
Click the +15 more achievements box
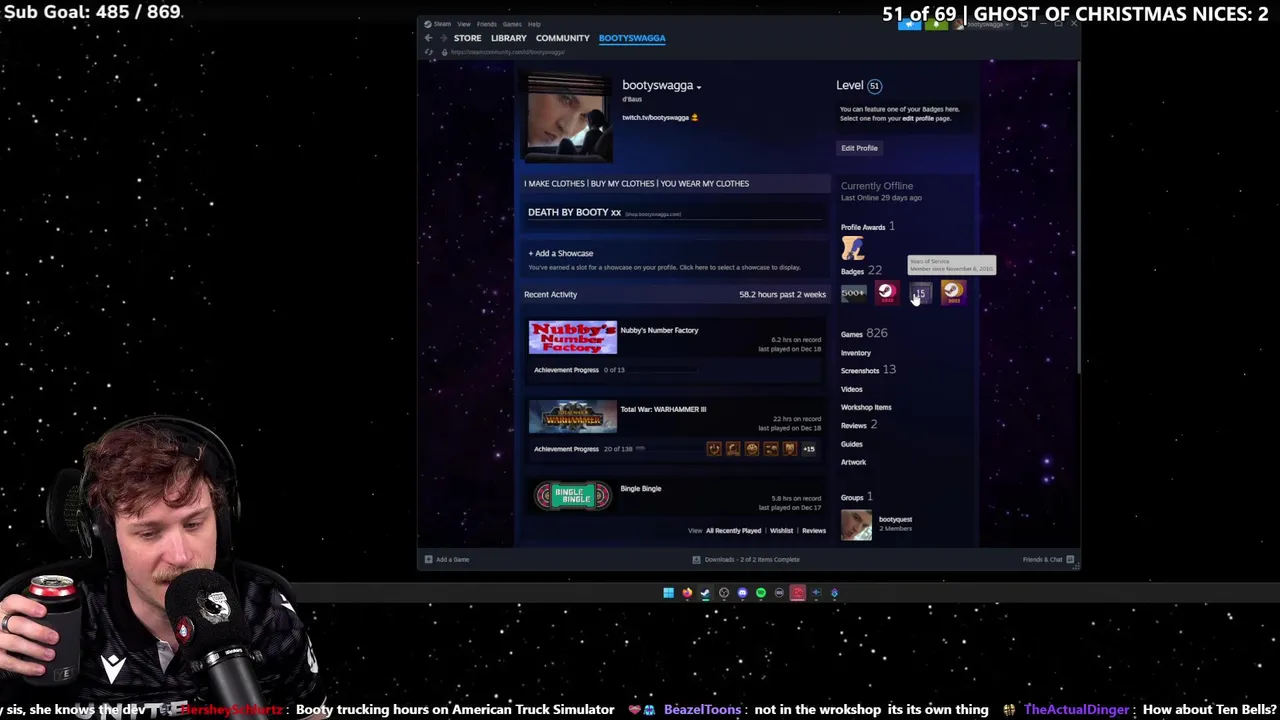coord(808,449)
